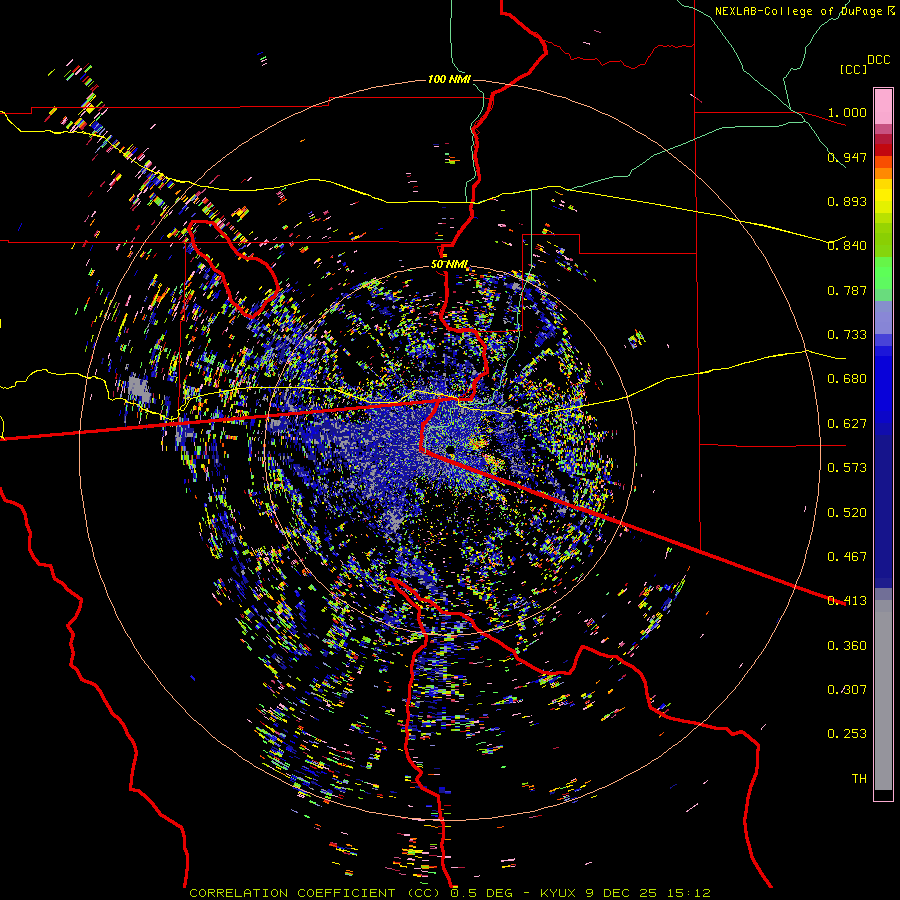Click the 0.467 legend value

847,557
